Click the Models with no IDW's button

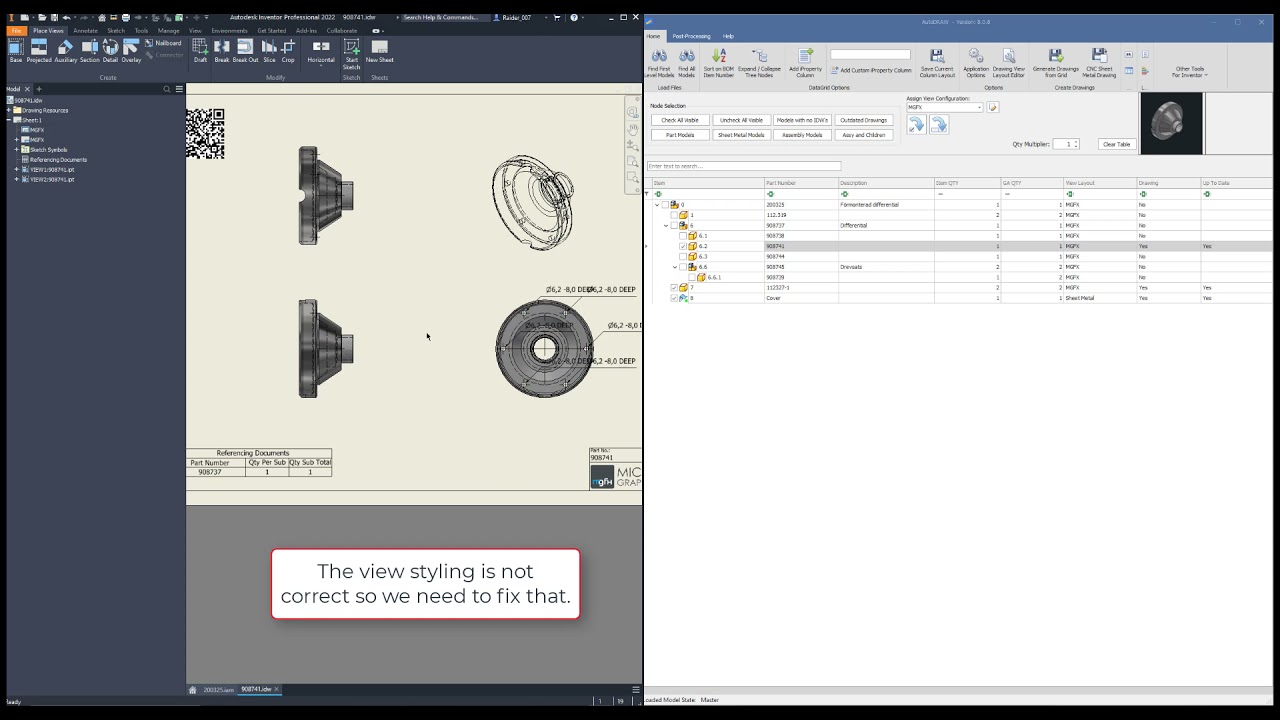point(802,120)
